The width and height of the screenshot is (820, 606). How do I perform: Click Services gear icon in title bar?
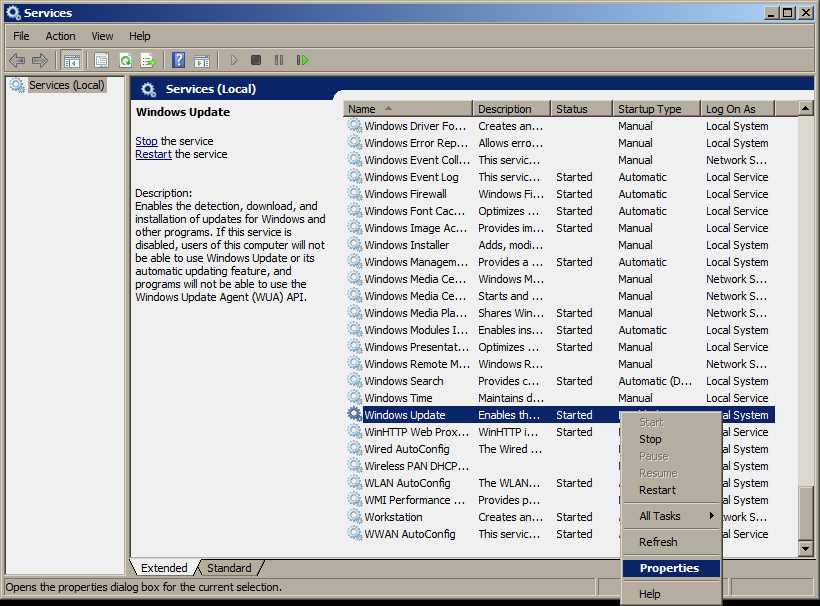(x=13, y=12)
